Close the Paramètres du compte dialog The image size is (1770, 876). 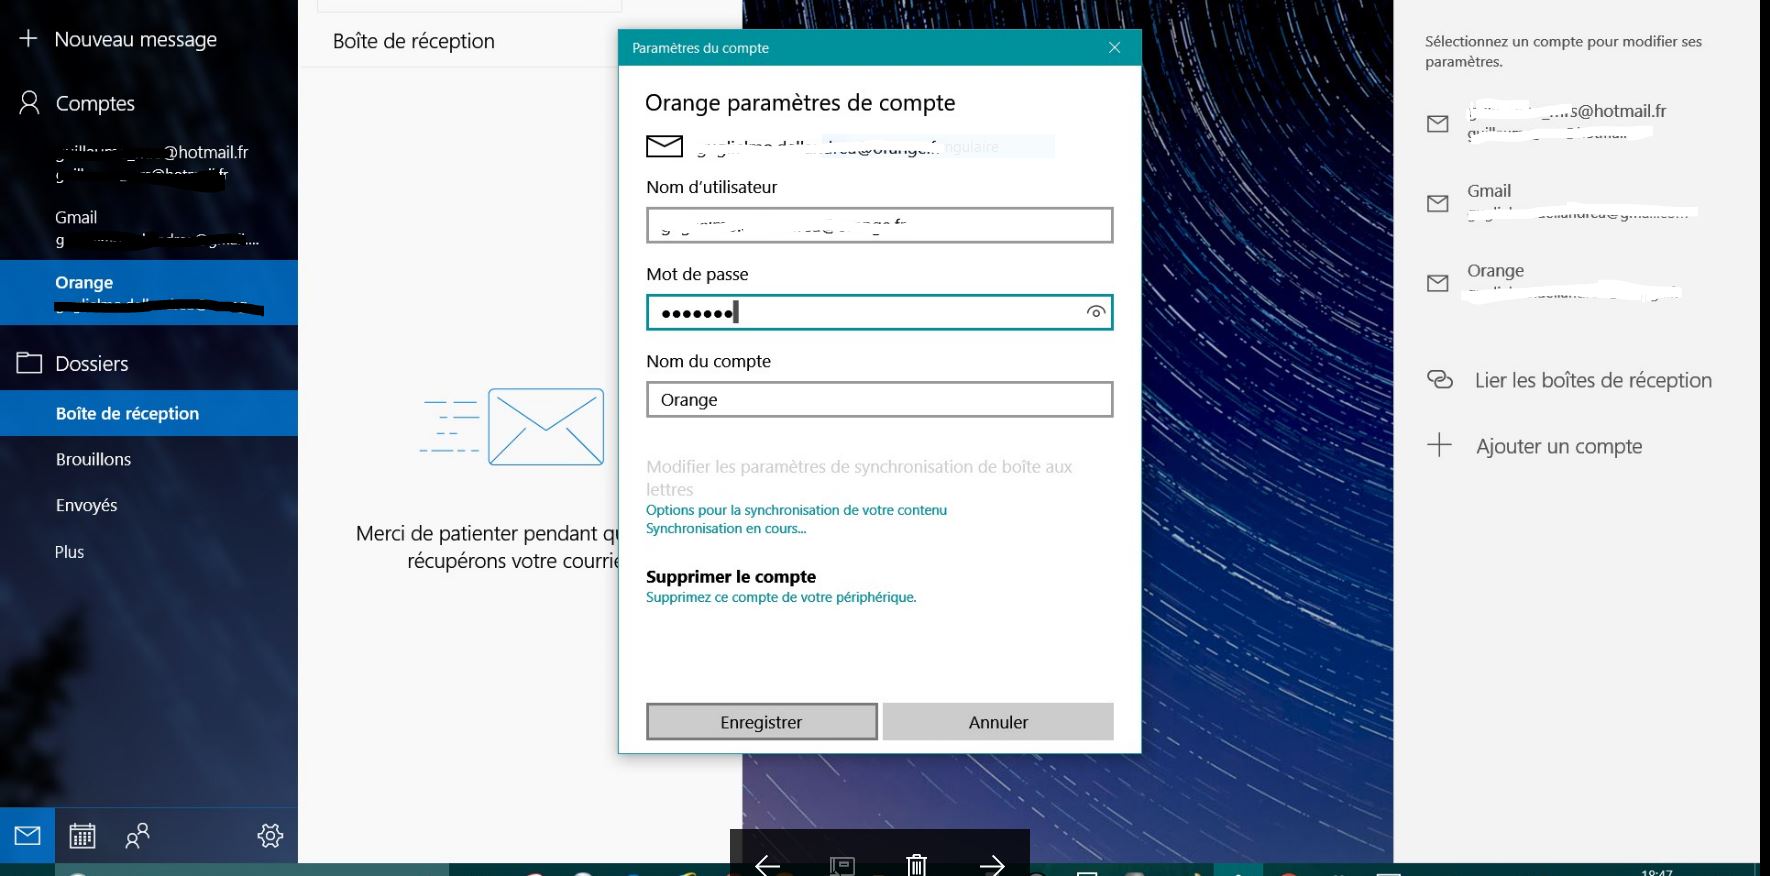(x=1114, y=47)
